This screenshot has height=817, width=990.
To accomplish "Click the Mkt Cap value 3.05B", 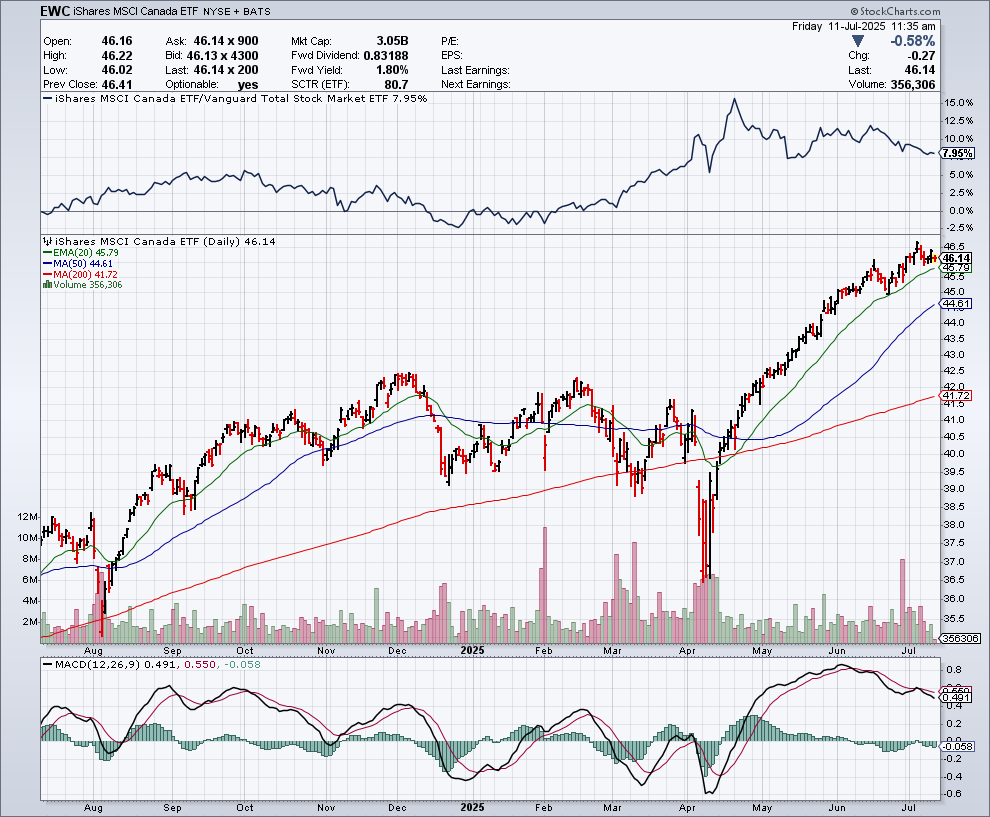I will pyautogui.click(x=392, y=41).
